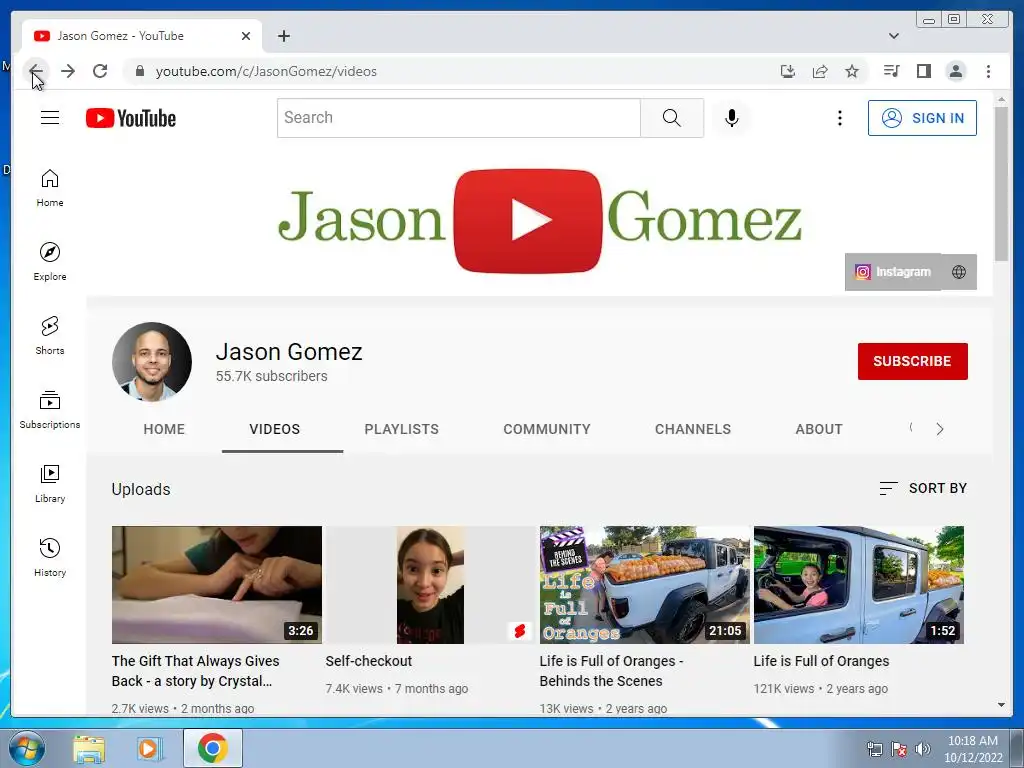Switch to the COMMUNITY tab

tap(547, 429)
